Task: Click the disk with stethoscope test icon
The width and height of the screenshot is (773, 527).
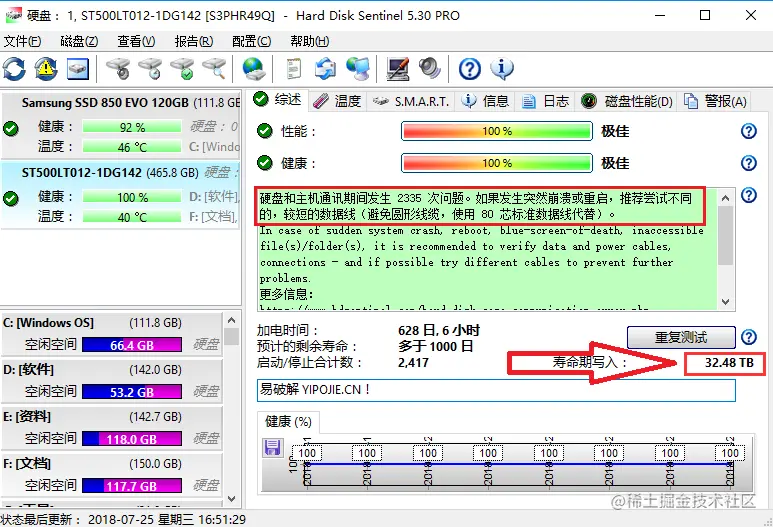Action: 118,69
